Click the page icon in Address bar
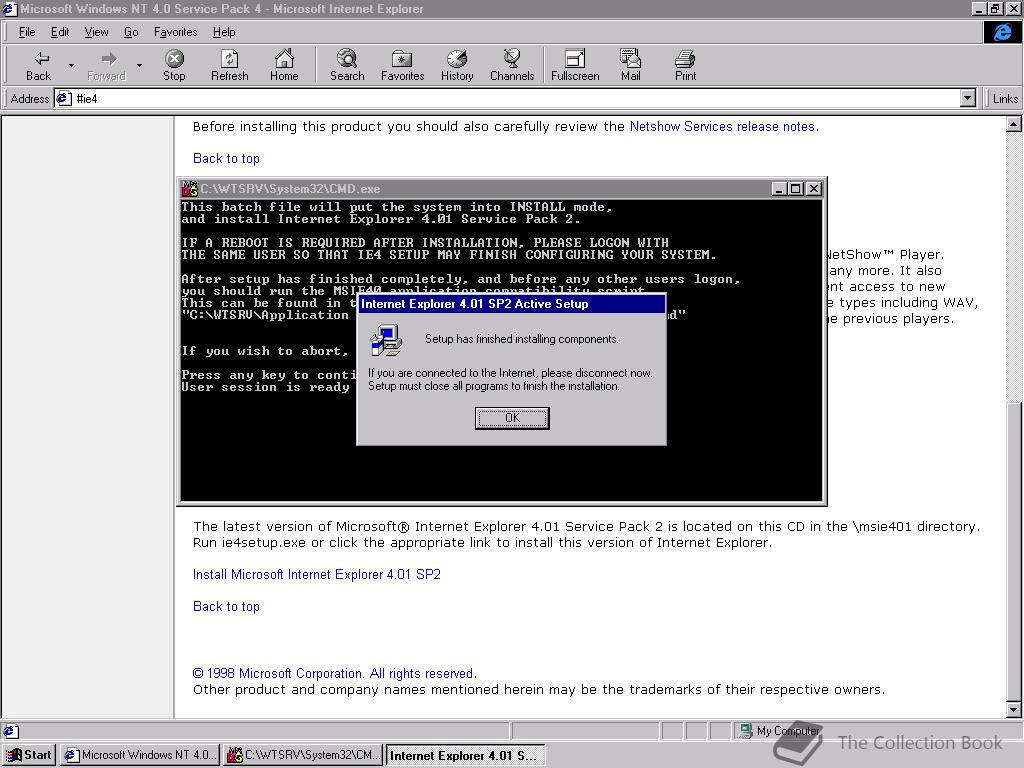 click(63, 99)
